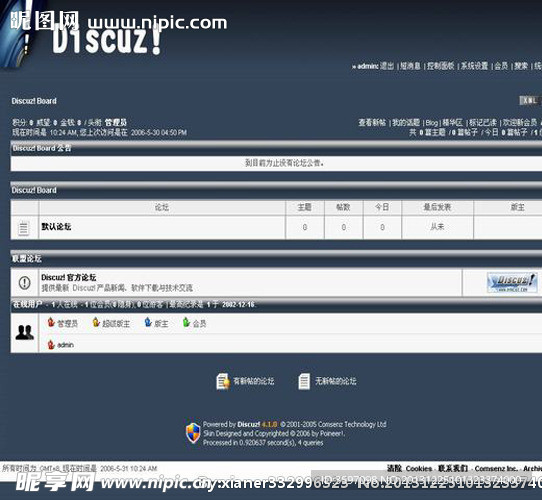Click the 帖数 column header
Viewport: 542px width, 500px height.
click(x=343, y=207)
